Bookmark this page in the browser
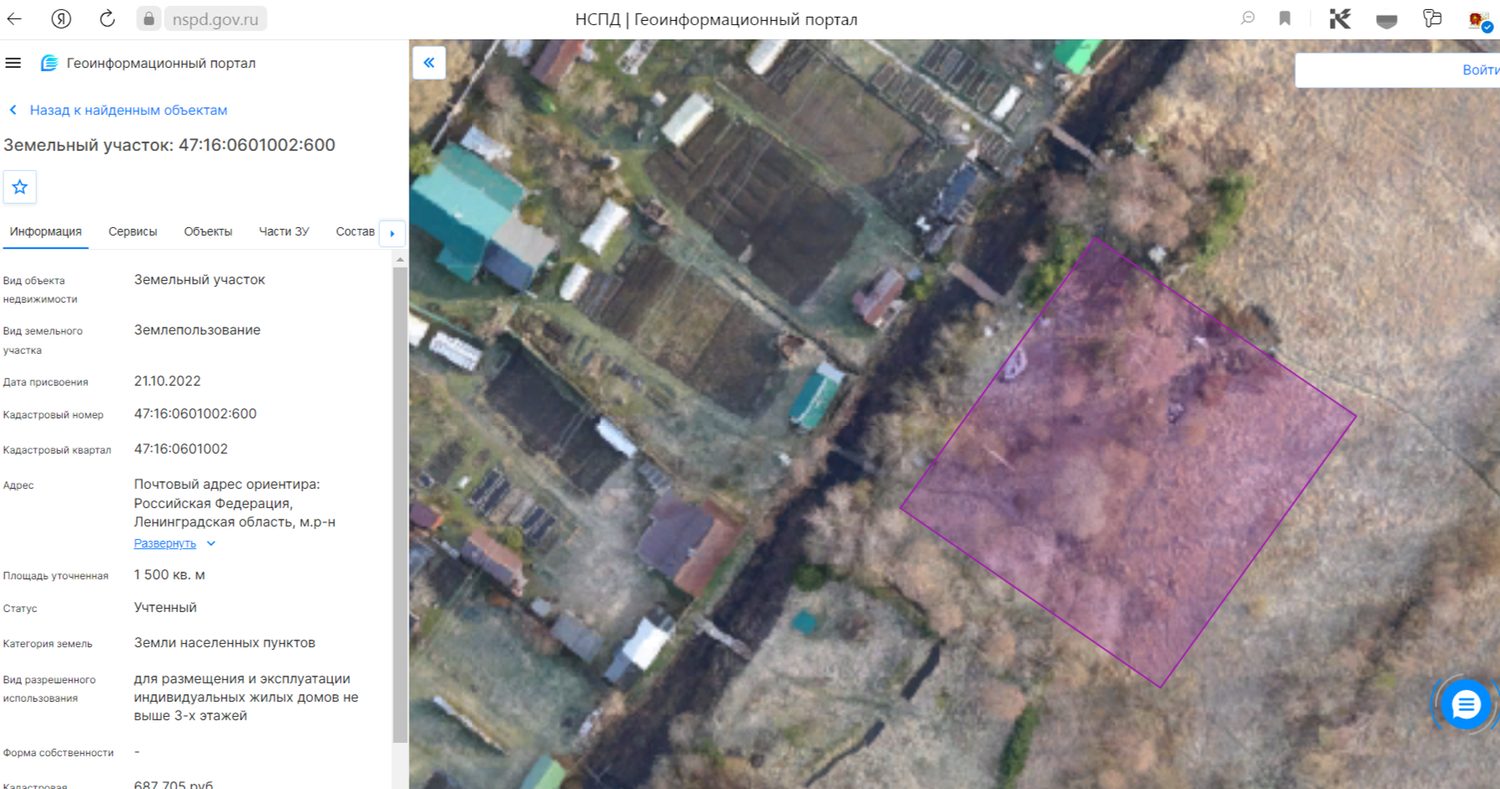 point(1285,19)
